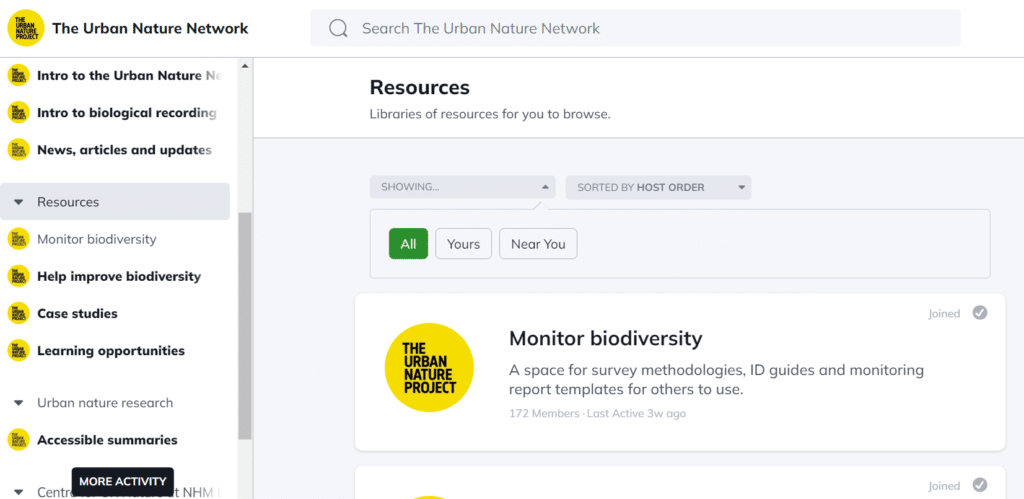This screenshot has width=1024, height=499.
Task: Click icon beside Accessible summaries
Action: click(18, 440)
